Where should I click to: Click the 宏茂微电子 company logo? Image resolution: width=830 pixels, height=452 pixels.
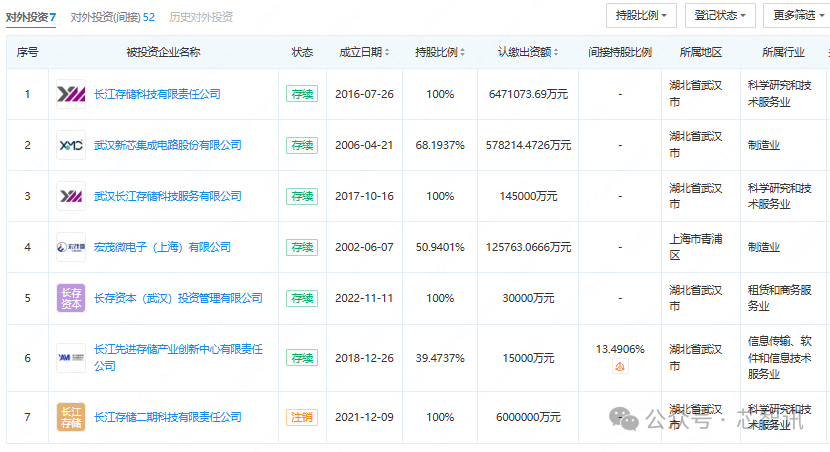pos(71,247)
